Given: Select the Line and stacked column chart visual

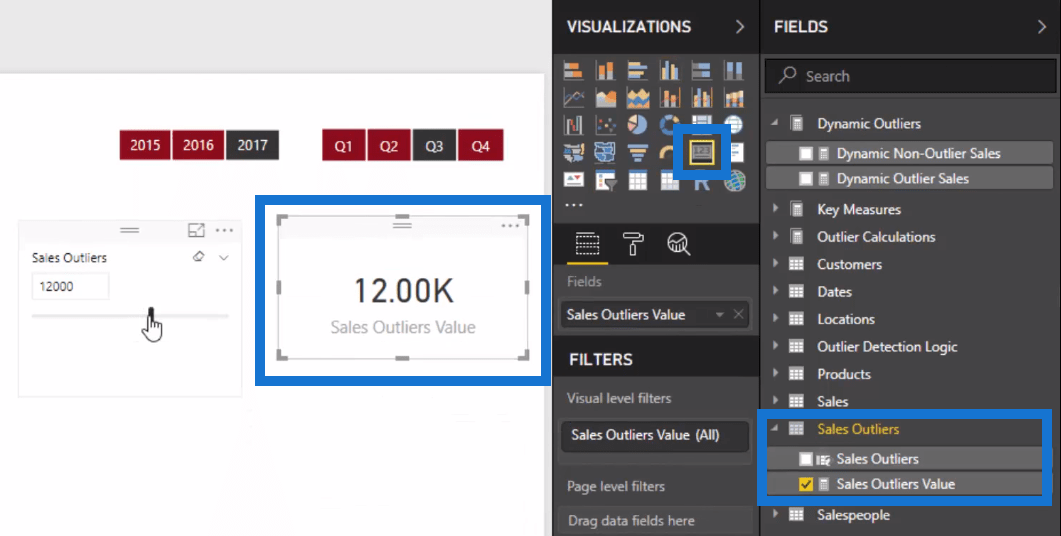Looking at the screenshot, I should [x=669, y=97].
